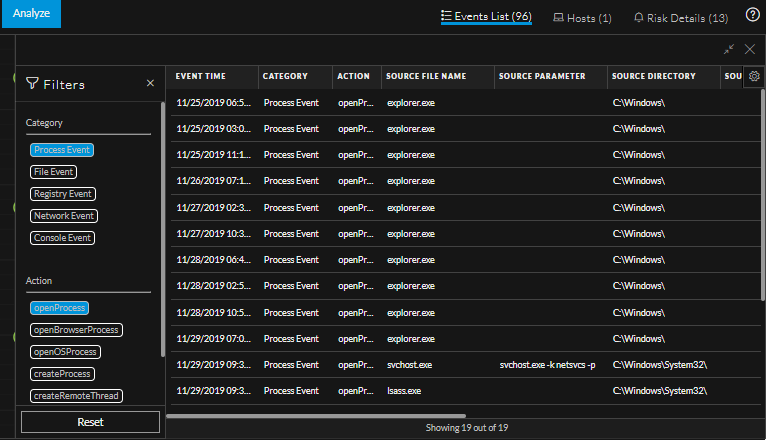Switch to Hosts (1) tab
766x440 pixels.
point(582,18)
